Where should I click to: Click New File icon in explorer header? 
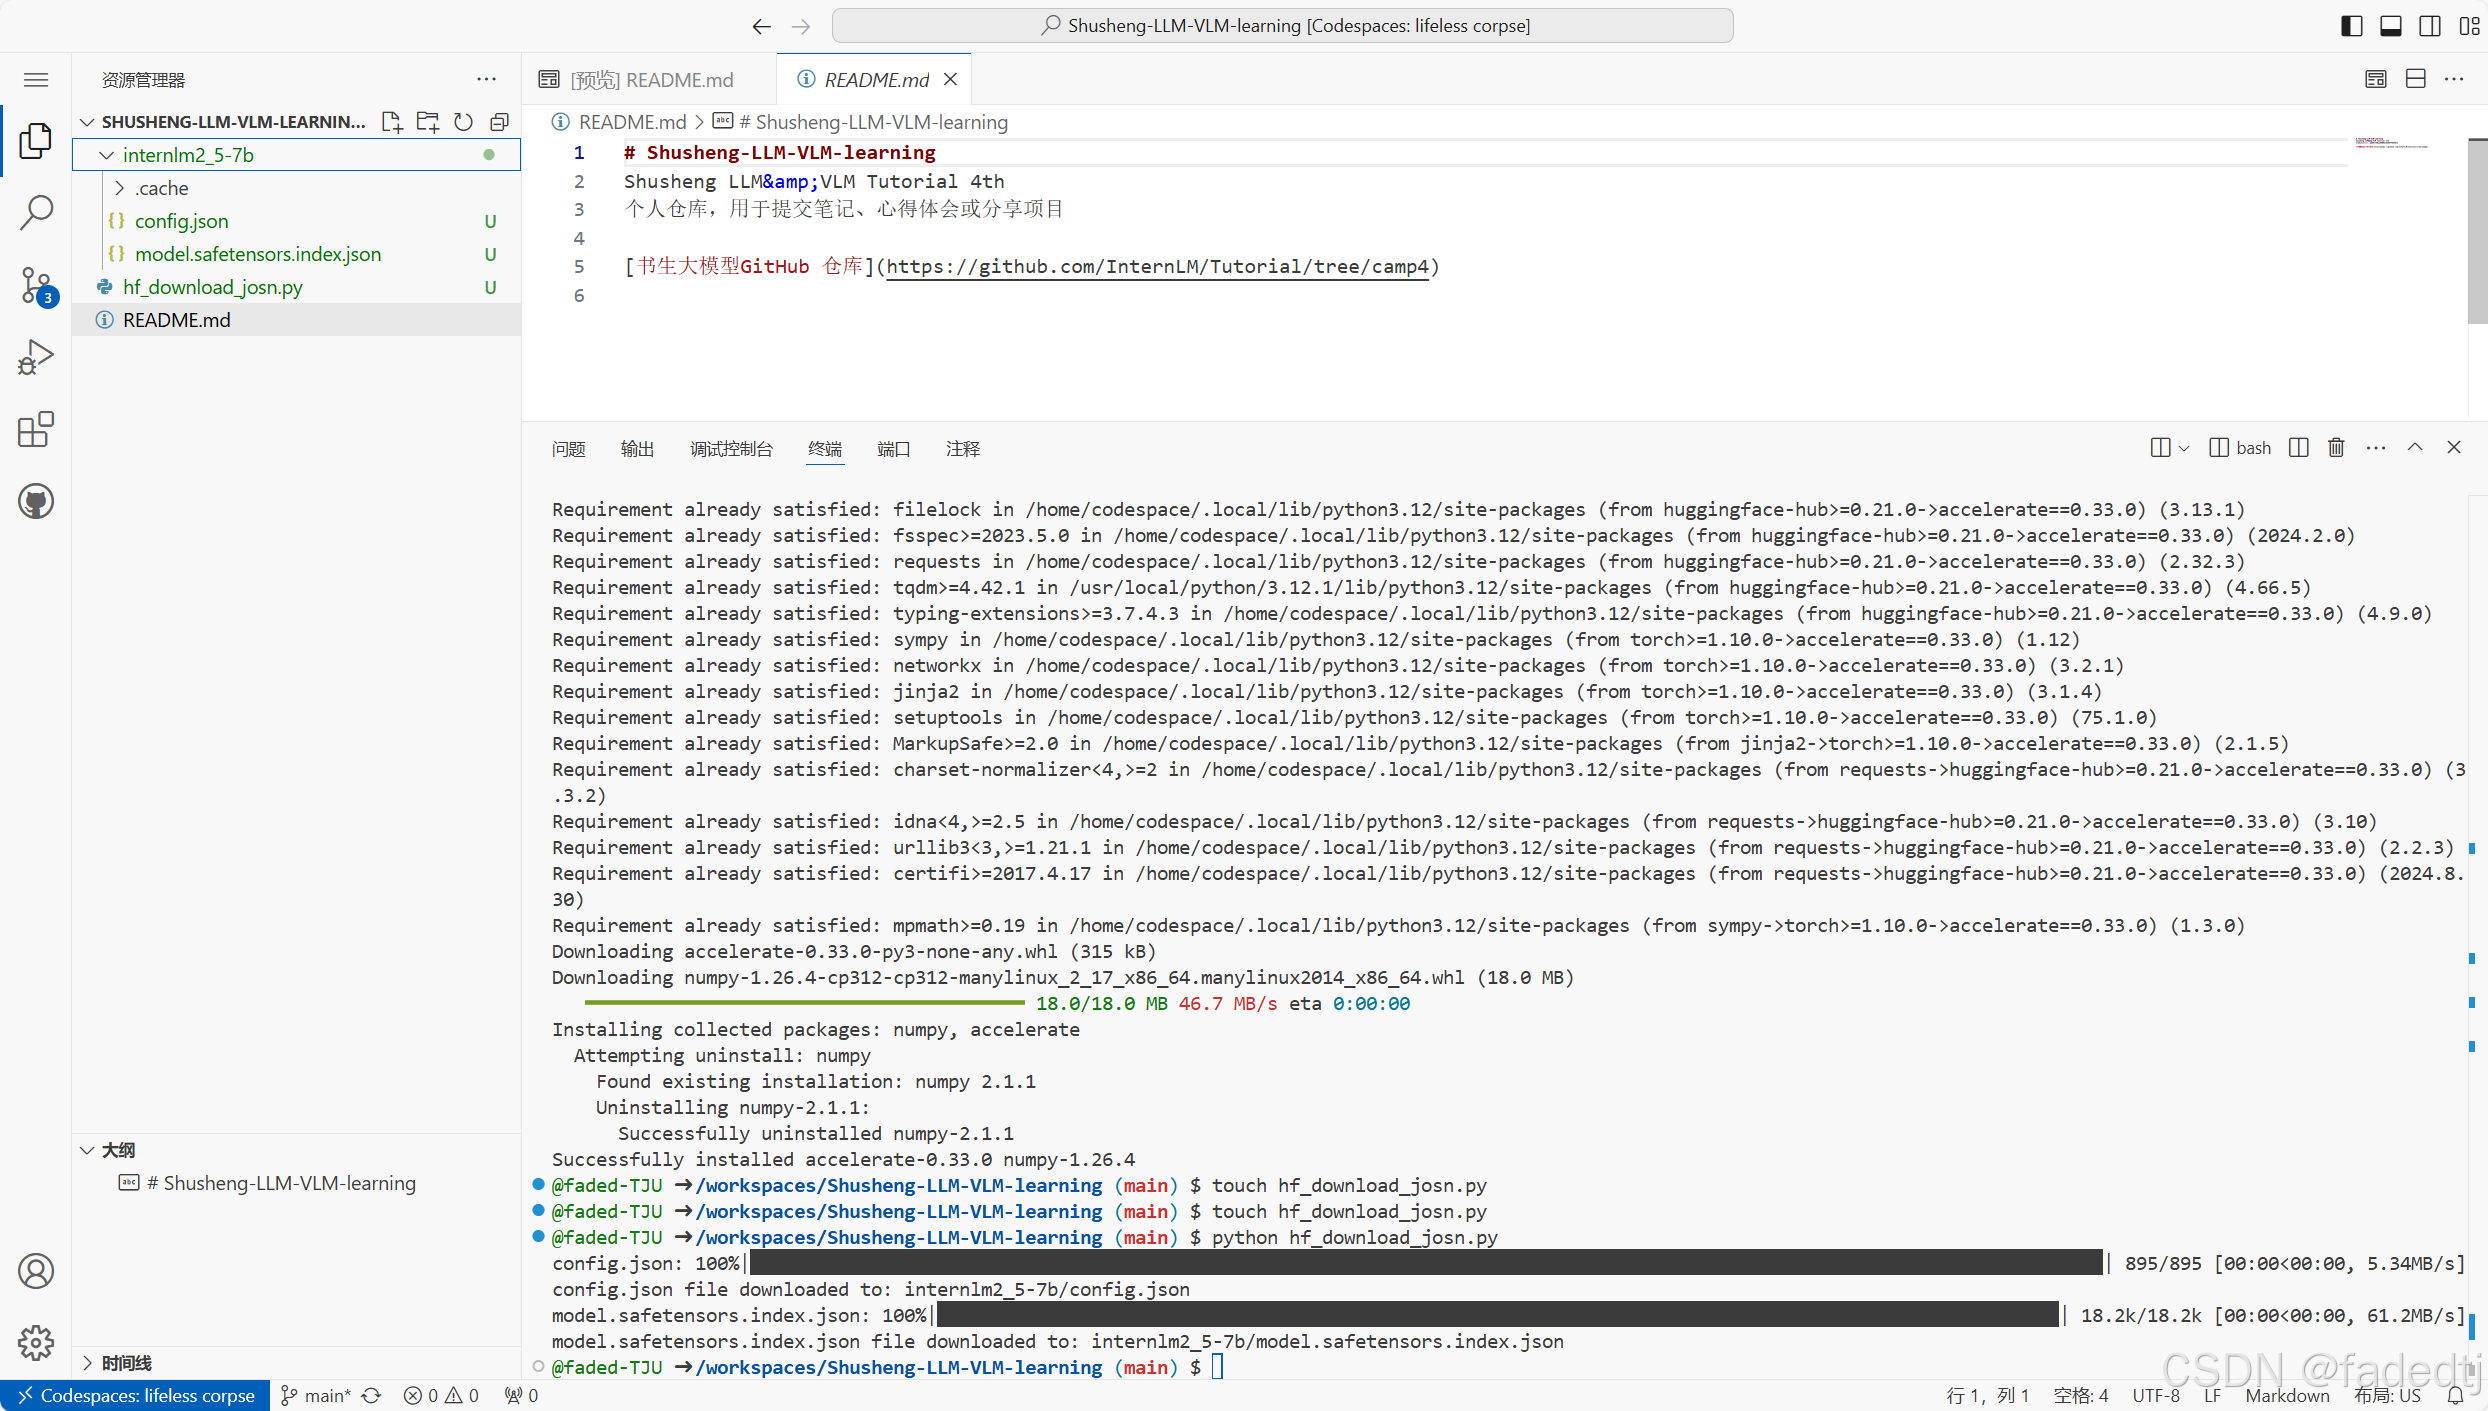click(392, 122)
